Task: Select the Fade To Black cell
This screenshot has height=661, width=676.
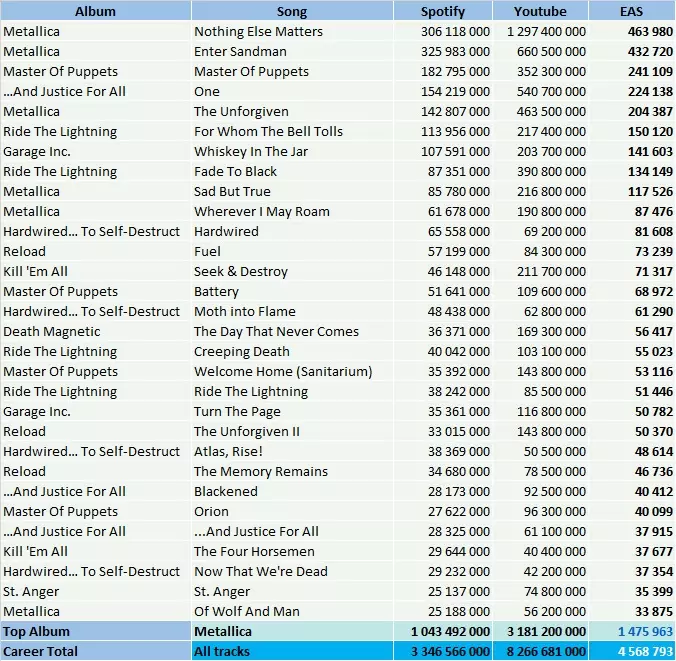Action: (292, 171)
